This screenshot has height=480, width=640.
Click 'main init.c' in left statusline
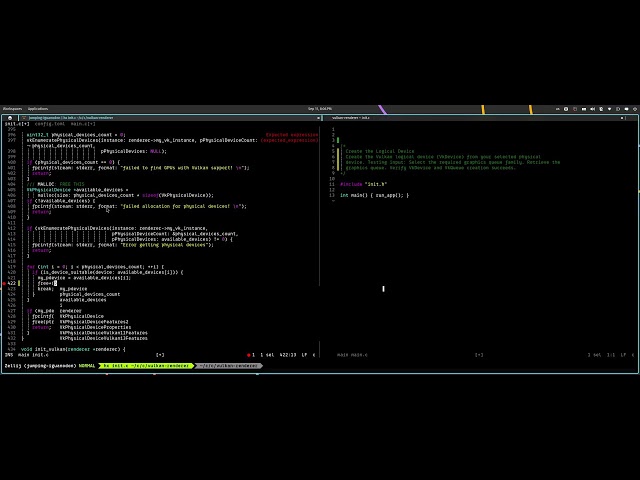pyautogui.click(x=33, y=355)
